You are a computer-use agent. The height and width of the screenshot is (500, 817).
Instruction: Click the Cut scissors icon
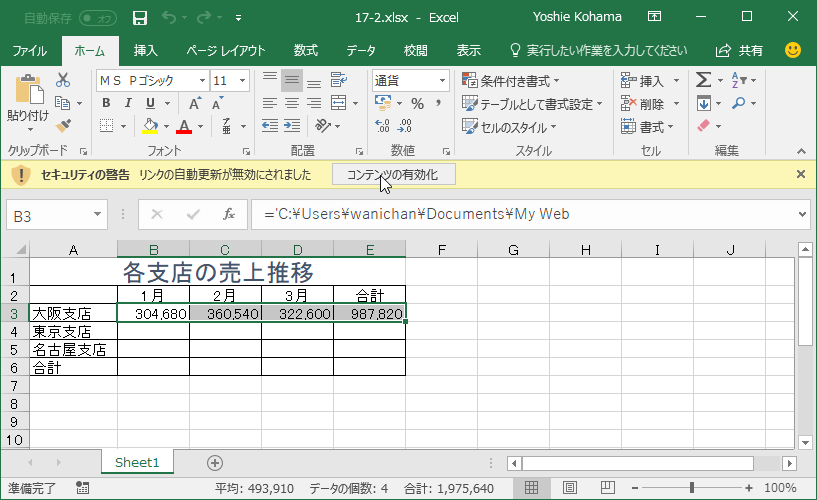63,80
